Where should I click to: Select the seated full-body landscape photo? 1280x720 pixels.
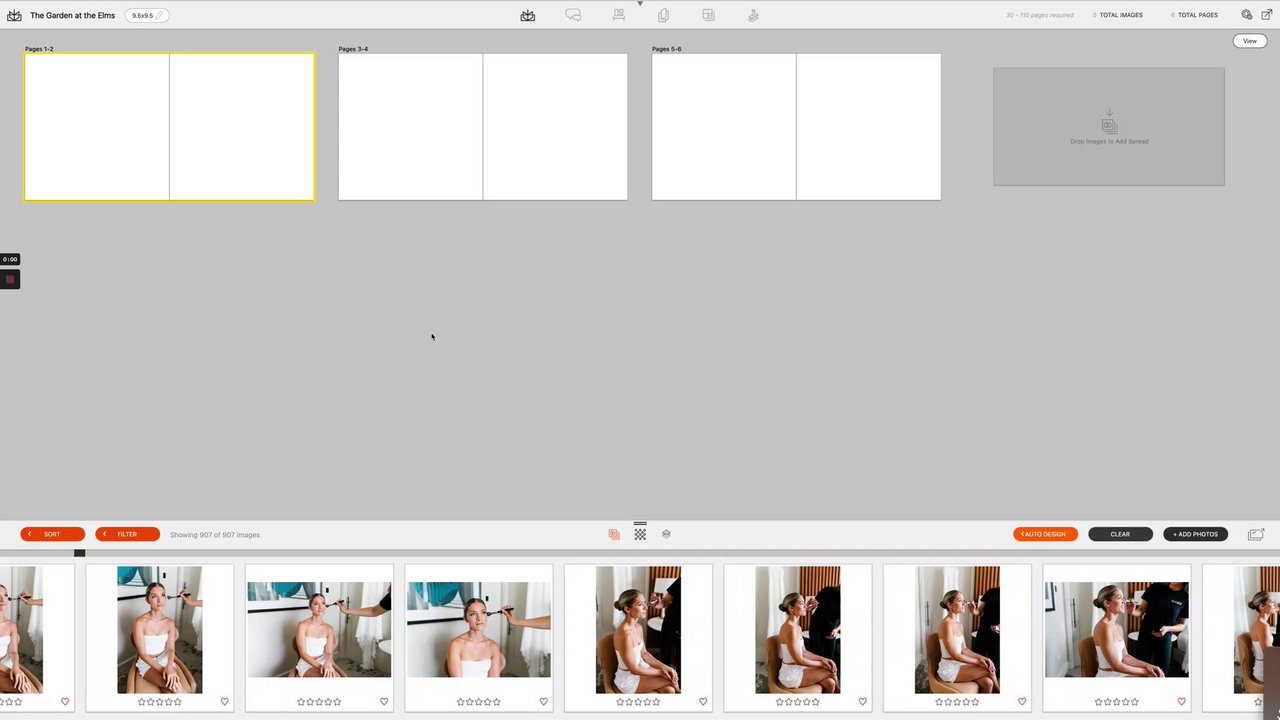(319, 630)
